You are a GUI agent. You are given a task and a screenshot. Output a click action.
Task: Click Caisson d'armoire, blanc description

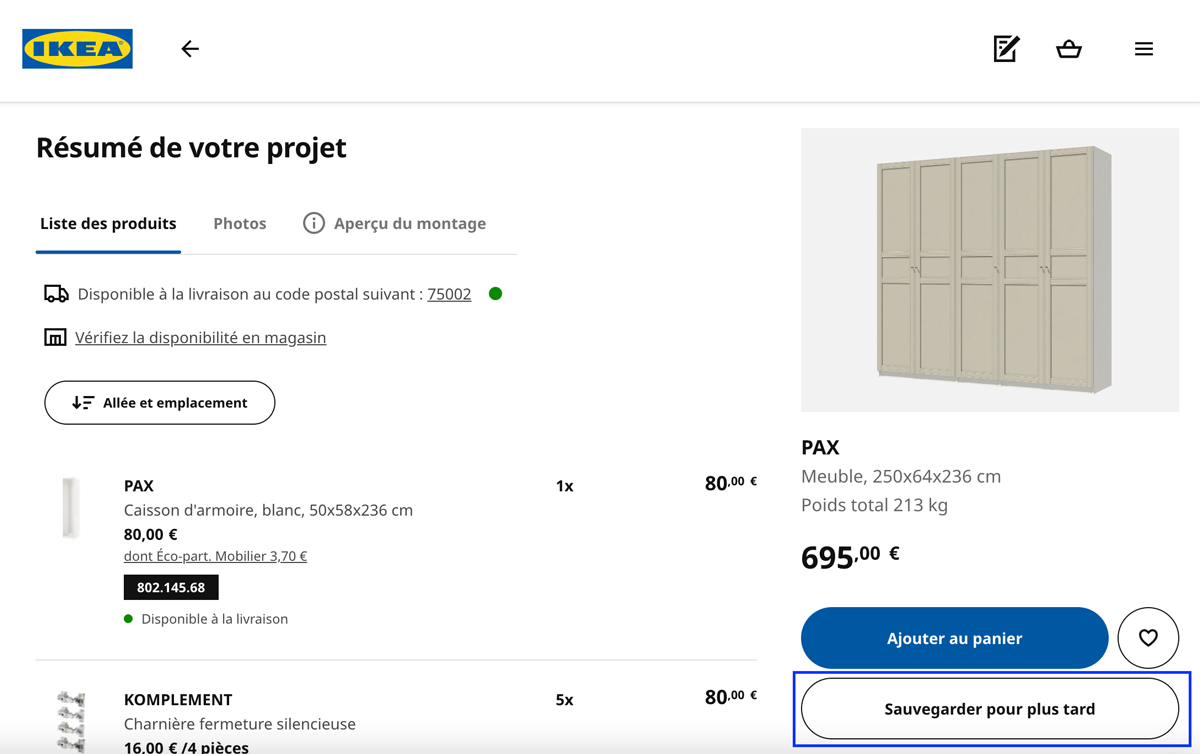click(268, 510)
